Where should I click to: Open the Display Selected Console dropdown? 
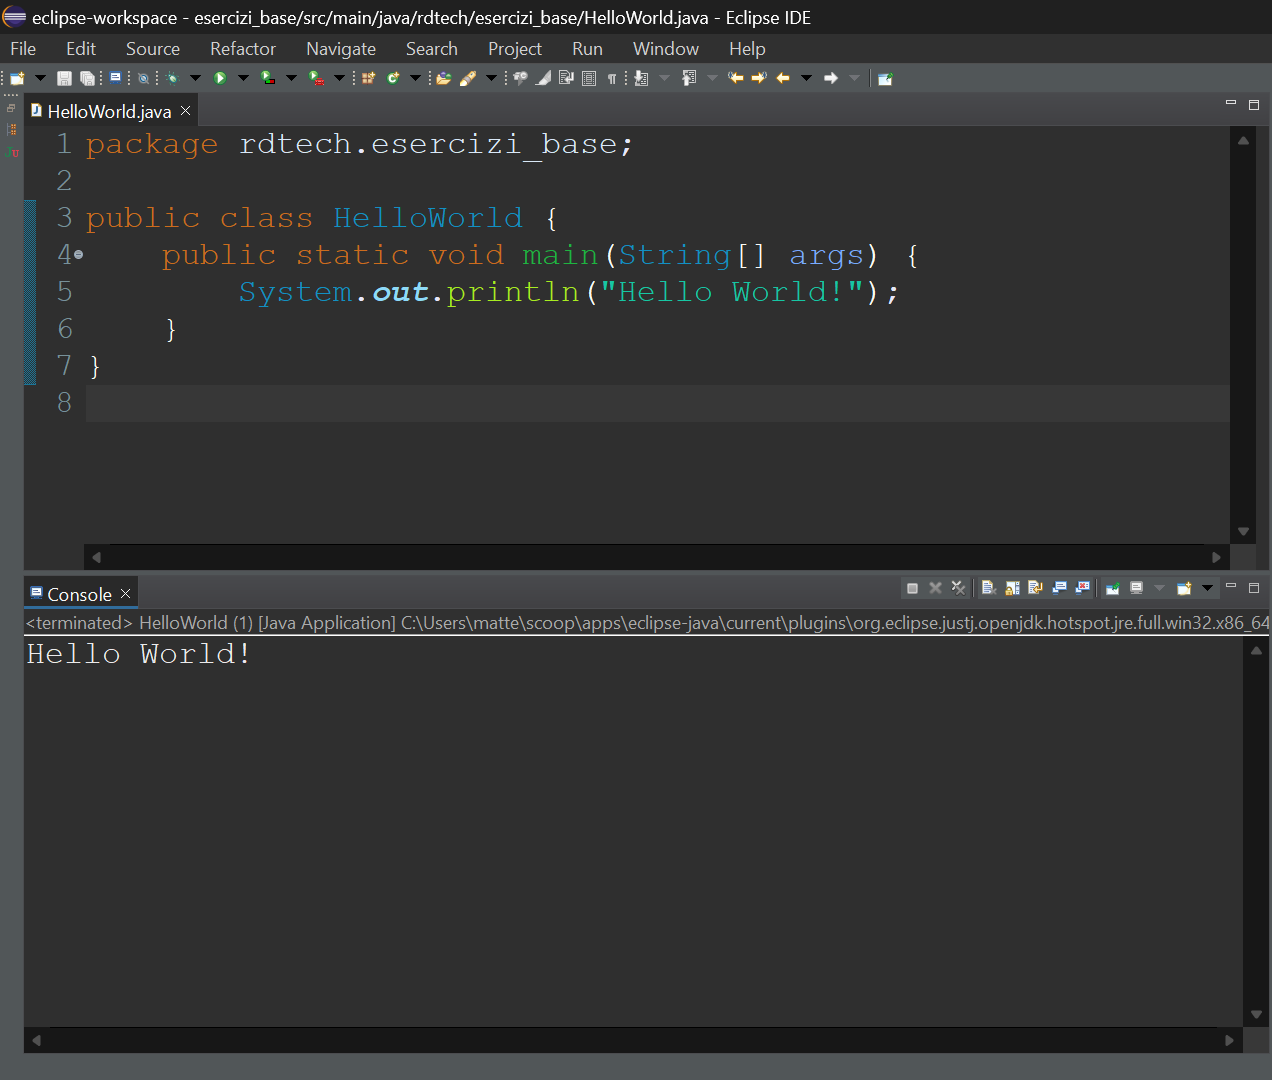tap(1158, 588)
